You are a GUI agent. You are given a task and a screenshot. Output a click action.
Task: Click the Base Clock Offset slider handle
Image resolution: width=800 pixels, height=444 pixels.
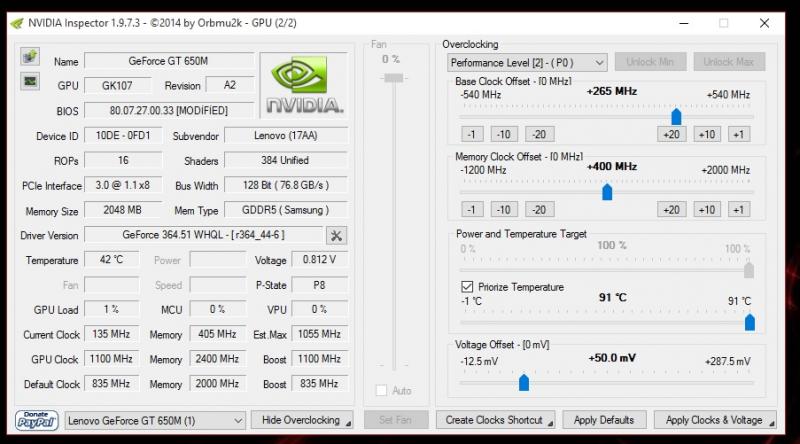tap(676, 116)
